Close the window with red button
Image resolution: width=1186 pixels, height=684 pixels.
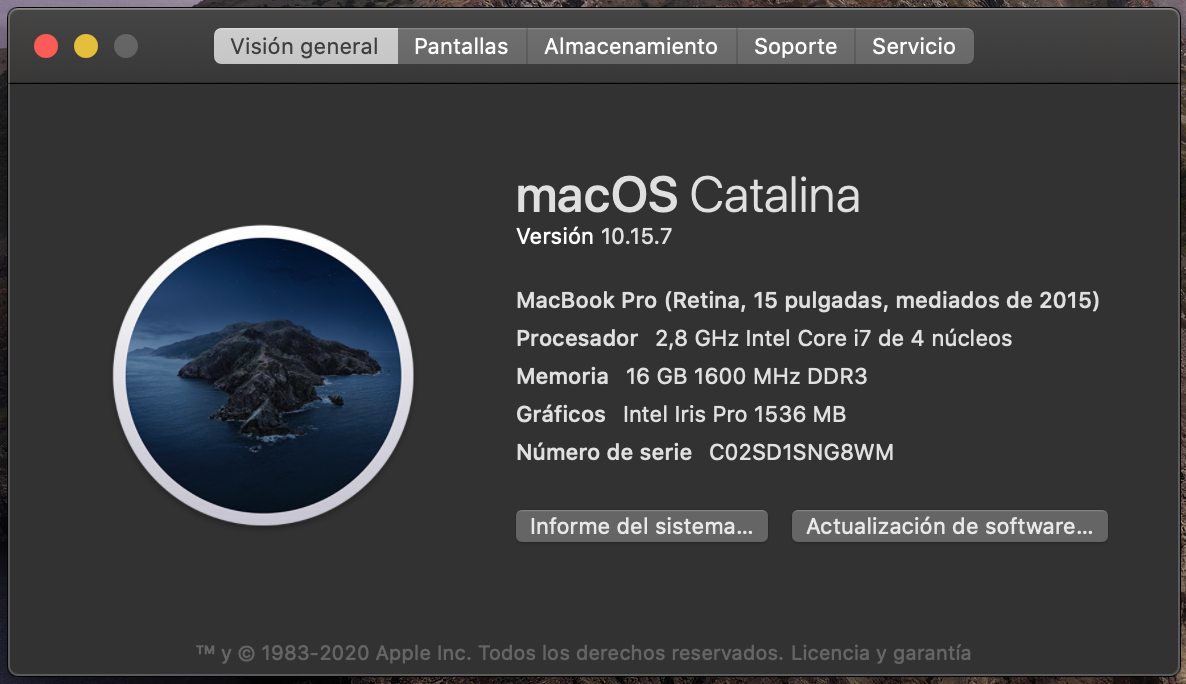click(46, 46)
